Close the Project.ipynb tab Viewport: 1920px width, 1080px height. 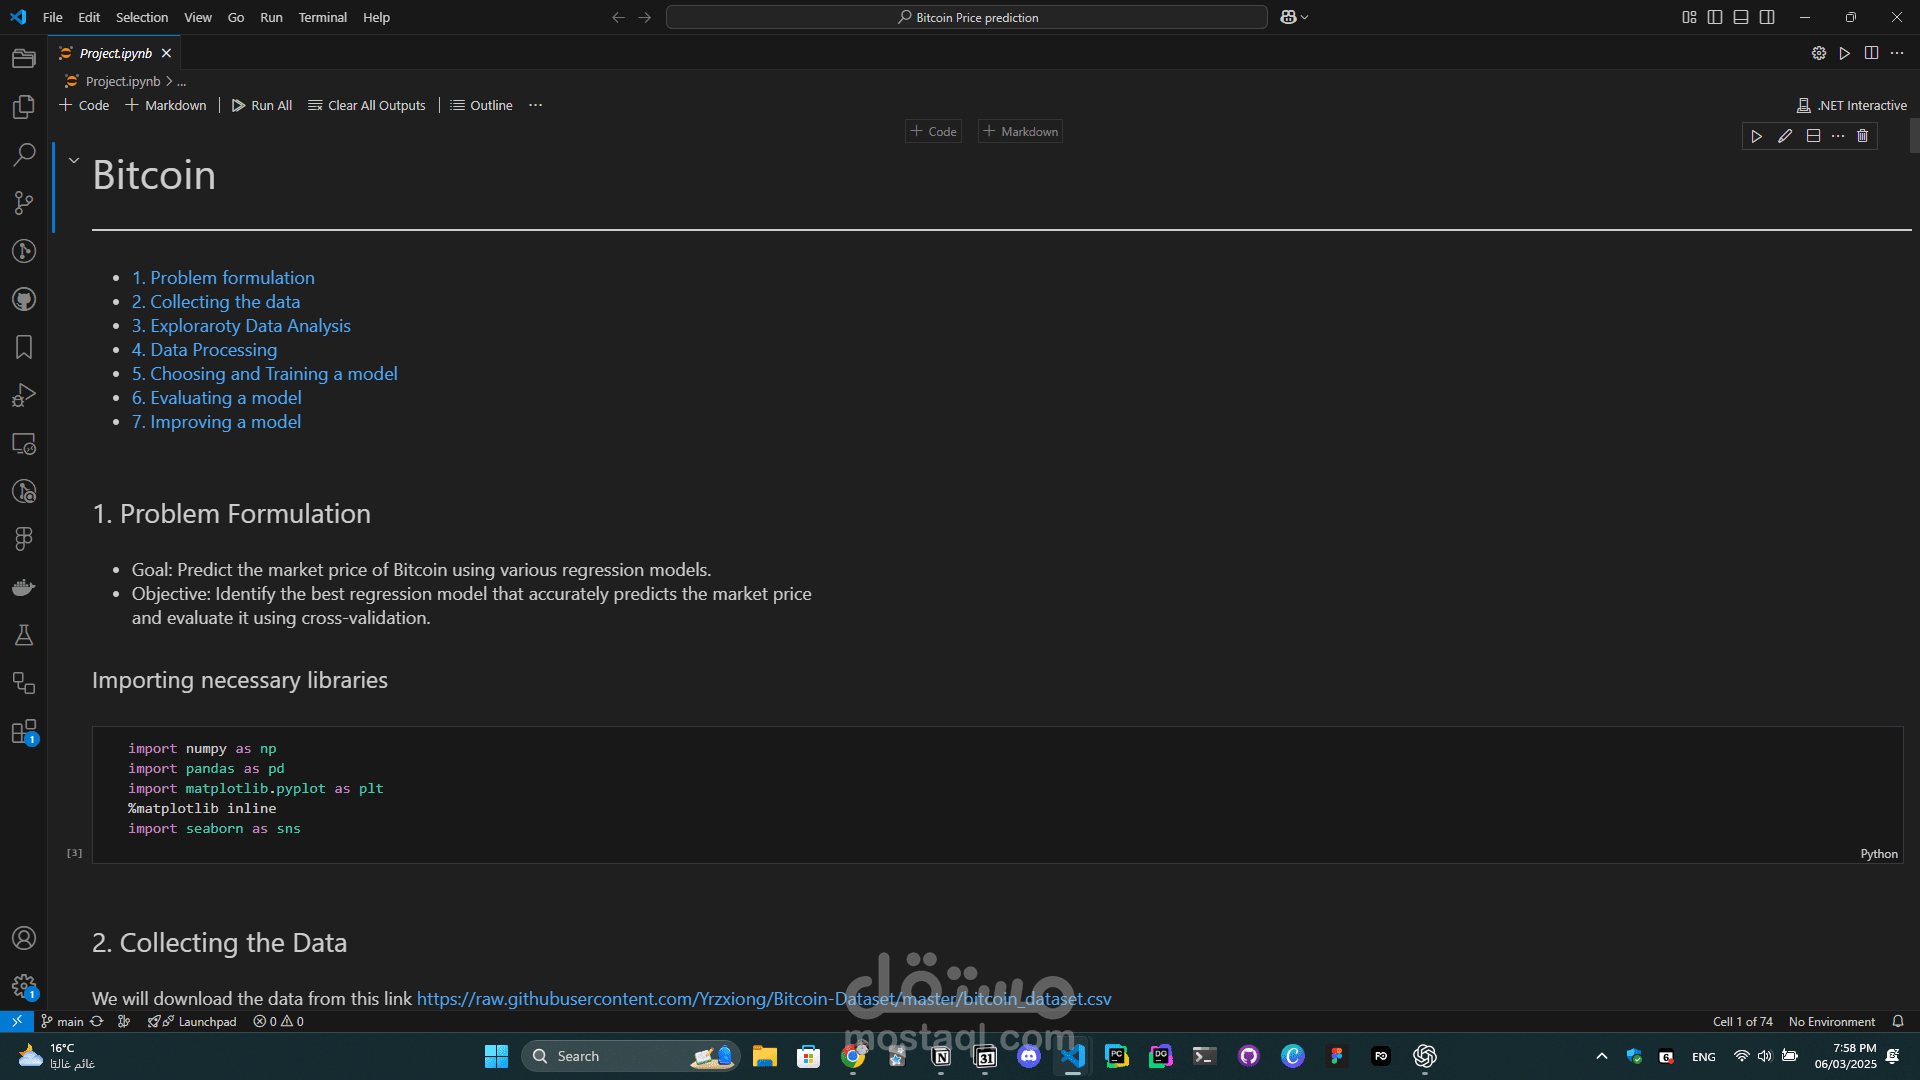(167, 53)
